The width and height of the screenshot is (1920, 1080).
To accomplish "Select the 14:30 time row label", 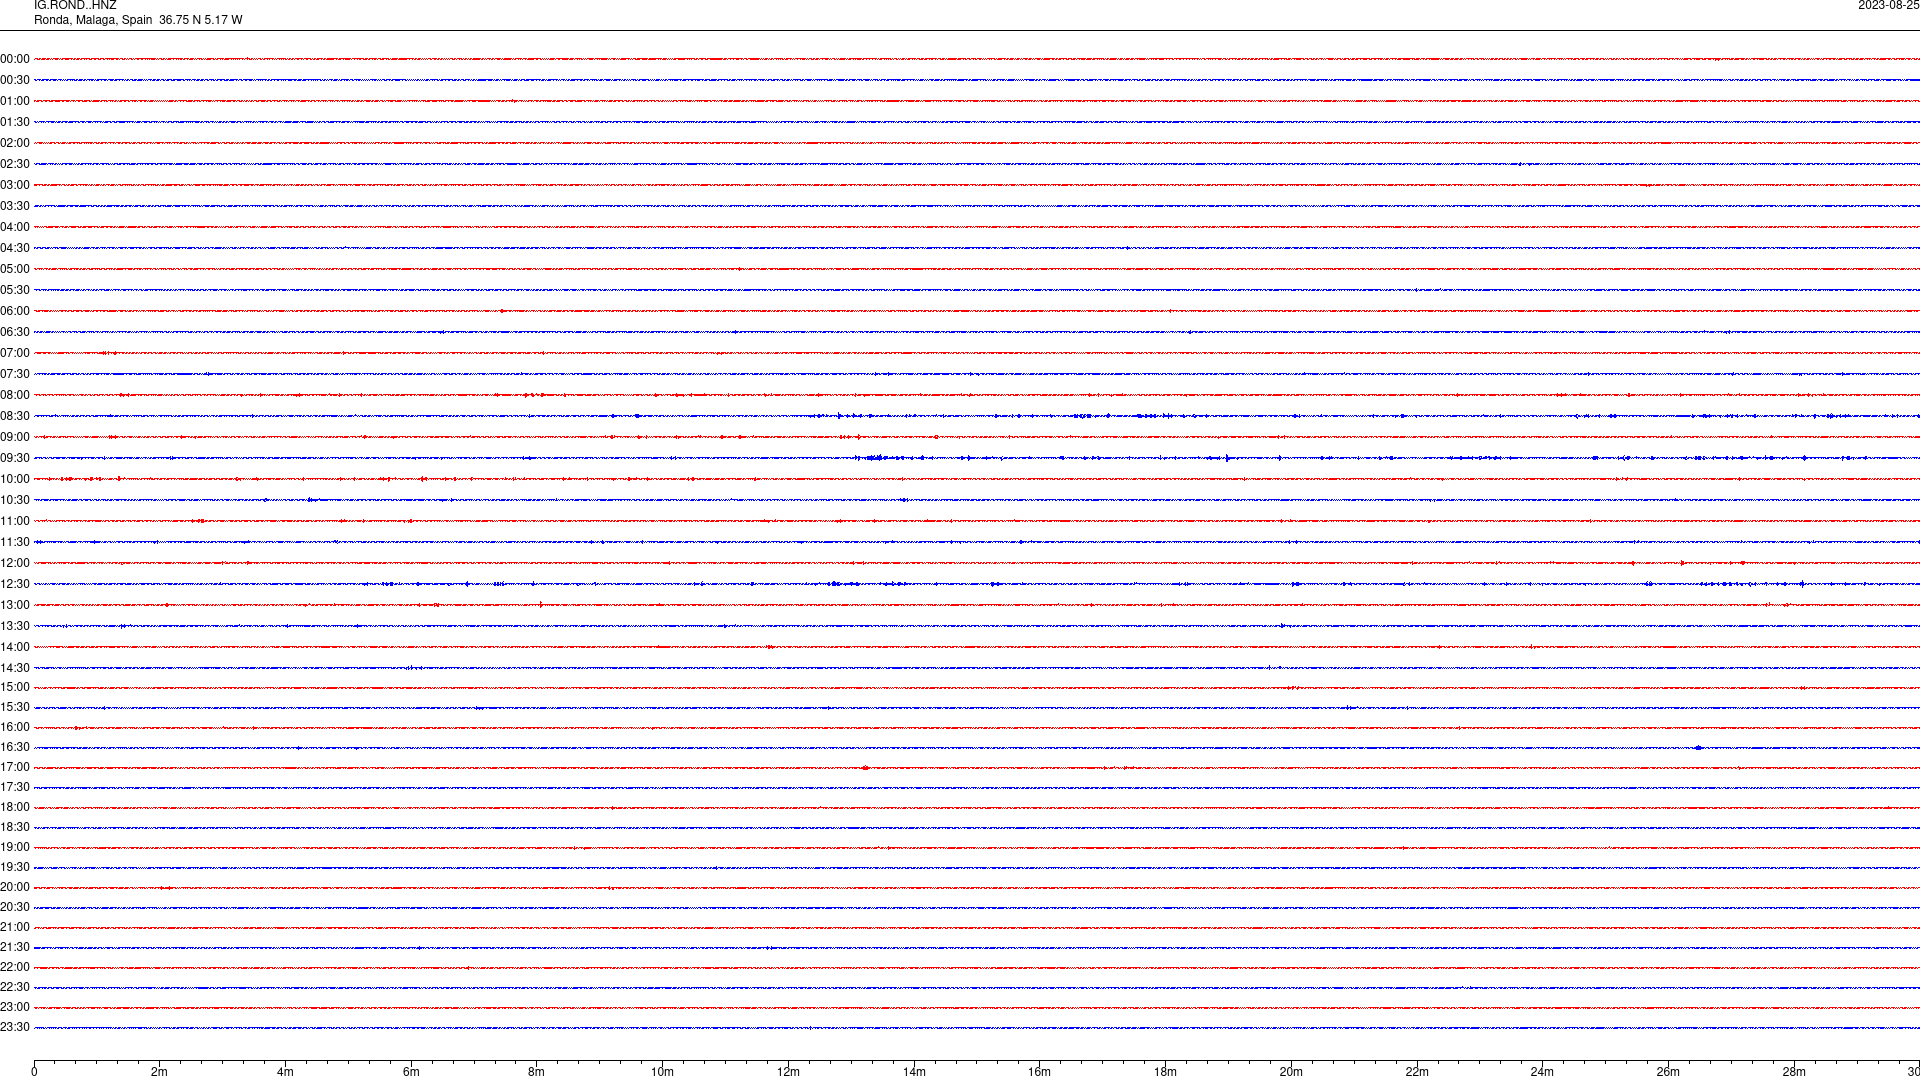I will (15, 668).
